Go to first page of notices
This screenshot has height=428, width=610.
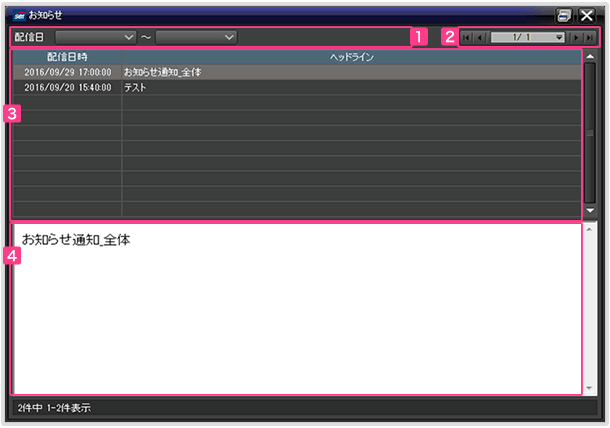pos(466,37)
